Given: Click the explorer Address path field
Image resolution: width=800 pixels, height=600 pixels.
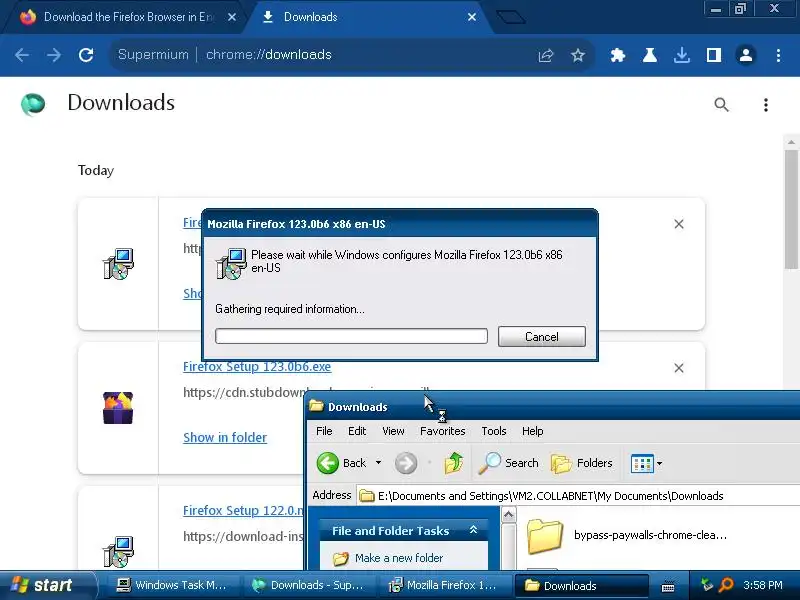Looking at the screenshot, I should click(578, 496).
